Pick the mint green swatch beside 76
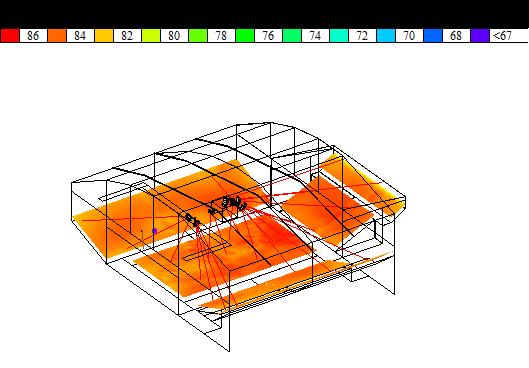 (x=292, y=36)
